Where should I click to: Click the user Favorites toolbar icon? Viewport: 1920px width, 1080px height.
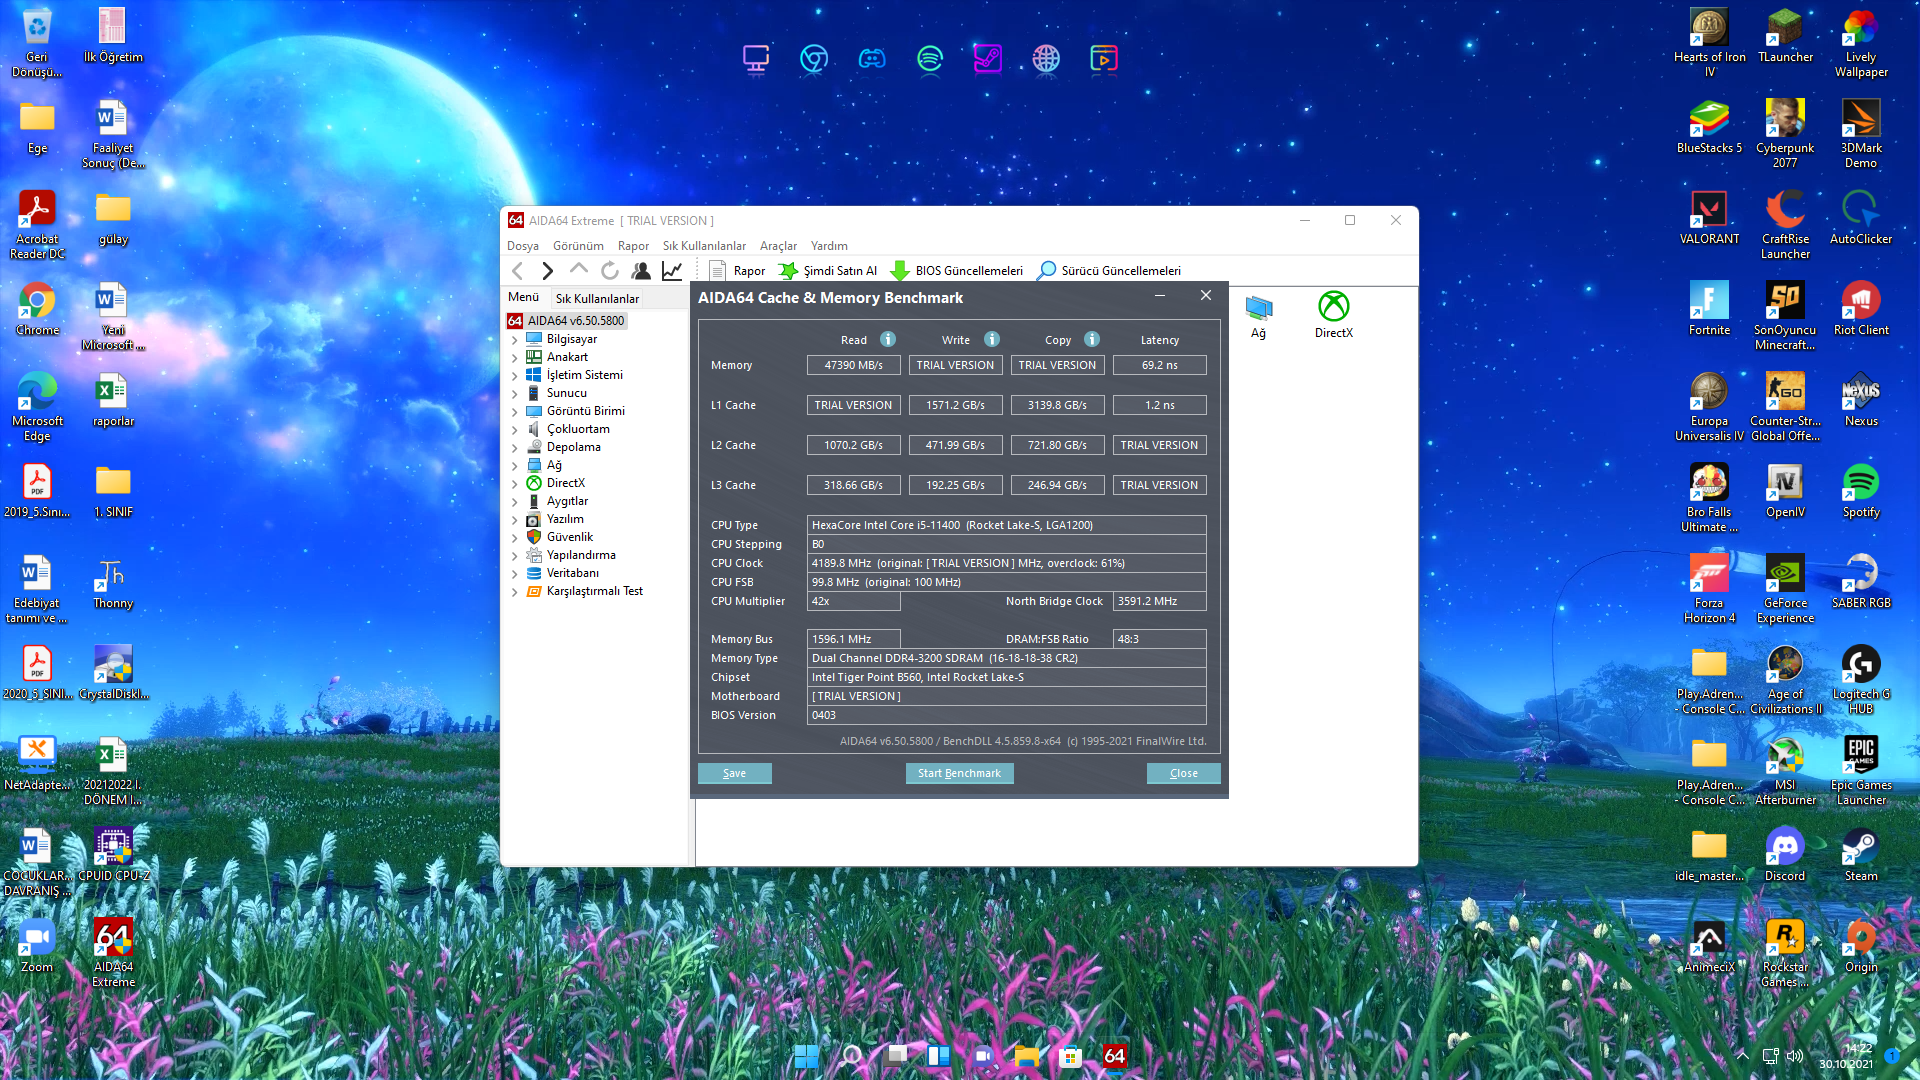point(641,270)
